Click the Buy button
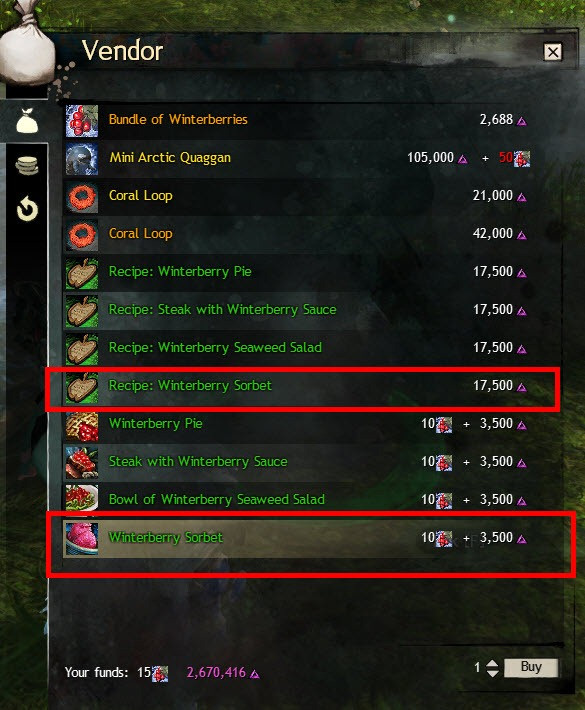The width and height of the screenshot is (585, 710). tap(531, 667)
